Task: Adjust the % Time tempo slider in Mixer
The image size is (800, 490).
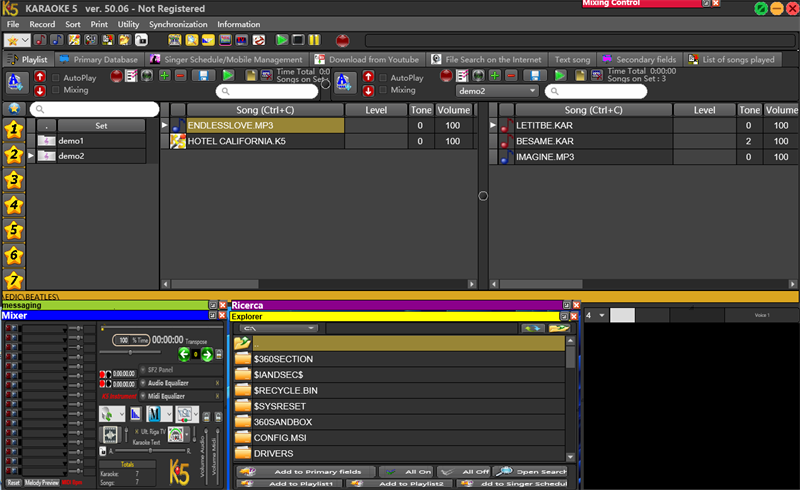Action: point(130,352)
